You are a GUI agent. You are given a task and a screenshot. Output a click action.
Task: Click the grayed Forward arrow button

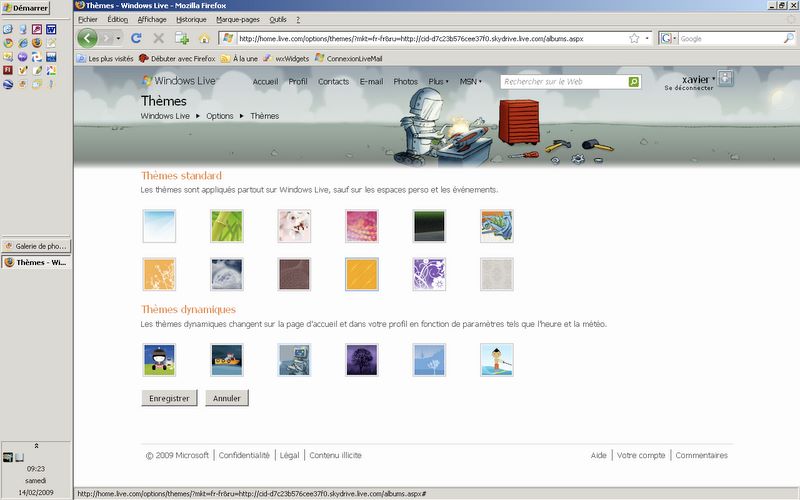coord(106,38)
